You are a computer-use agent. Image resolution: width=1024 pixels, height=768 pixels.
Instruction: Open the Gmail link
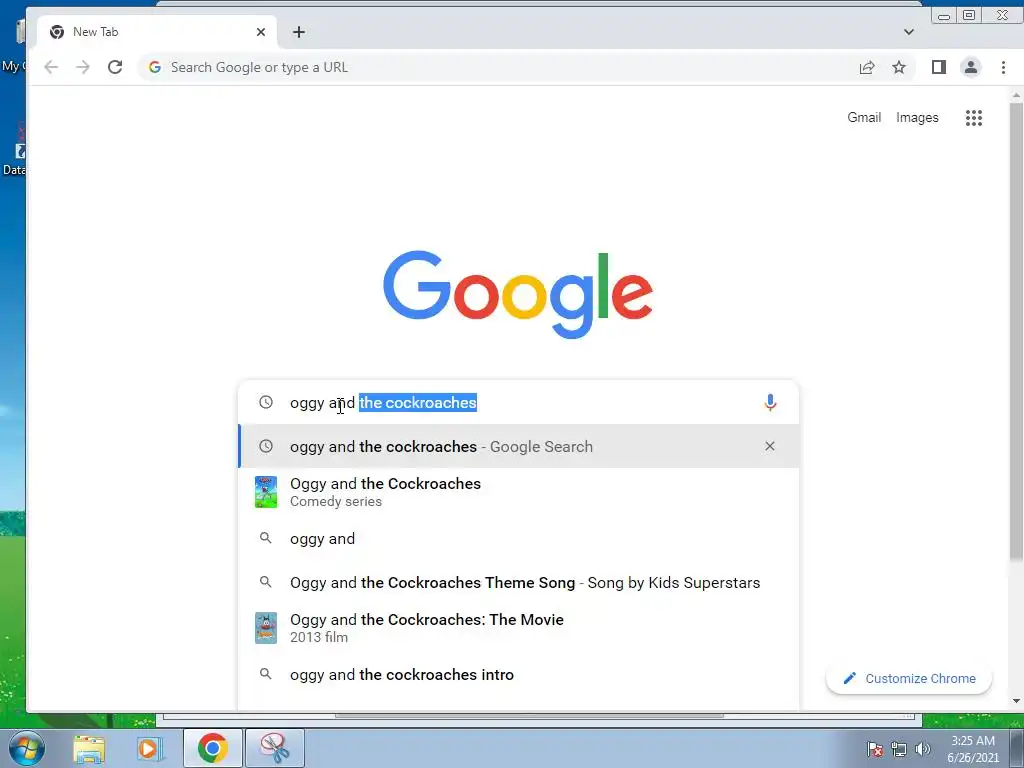pos(864,118)
